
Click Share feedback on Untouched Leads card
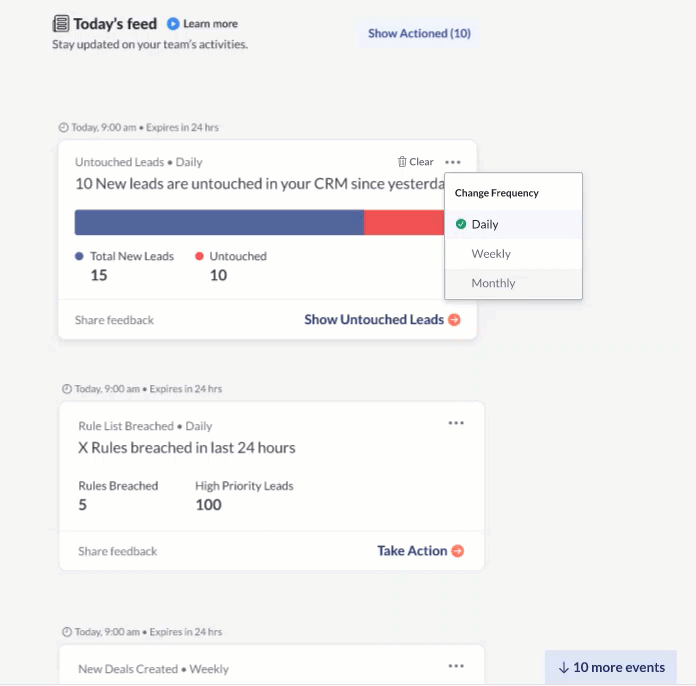[114, 320]
